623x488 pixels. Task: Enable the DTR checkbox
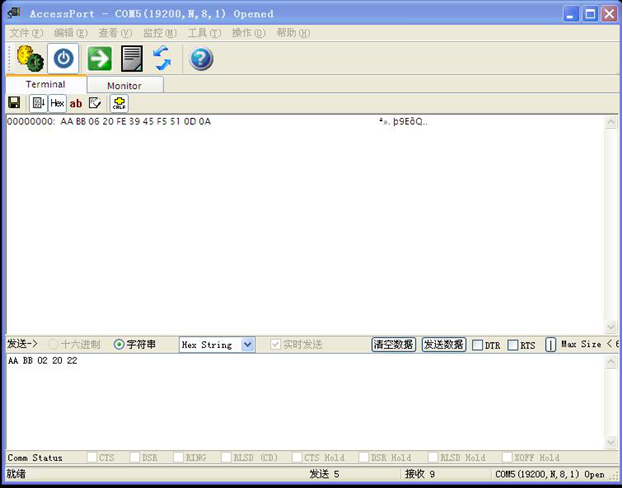(x=477, y=345)
